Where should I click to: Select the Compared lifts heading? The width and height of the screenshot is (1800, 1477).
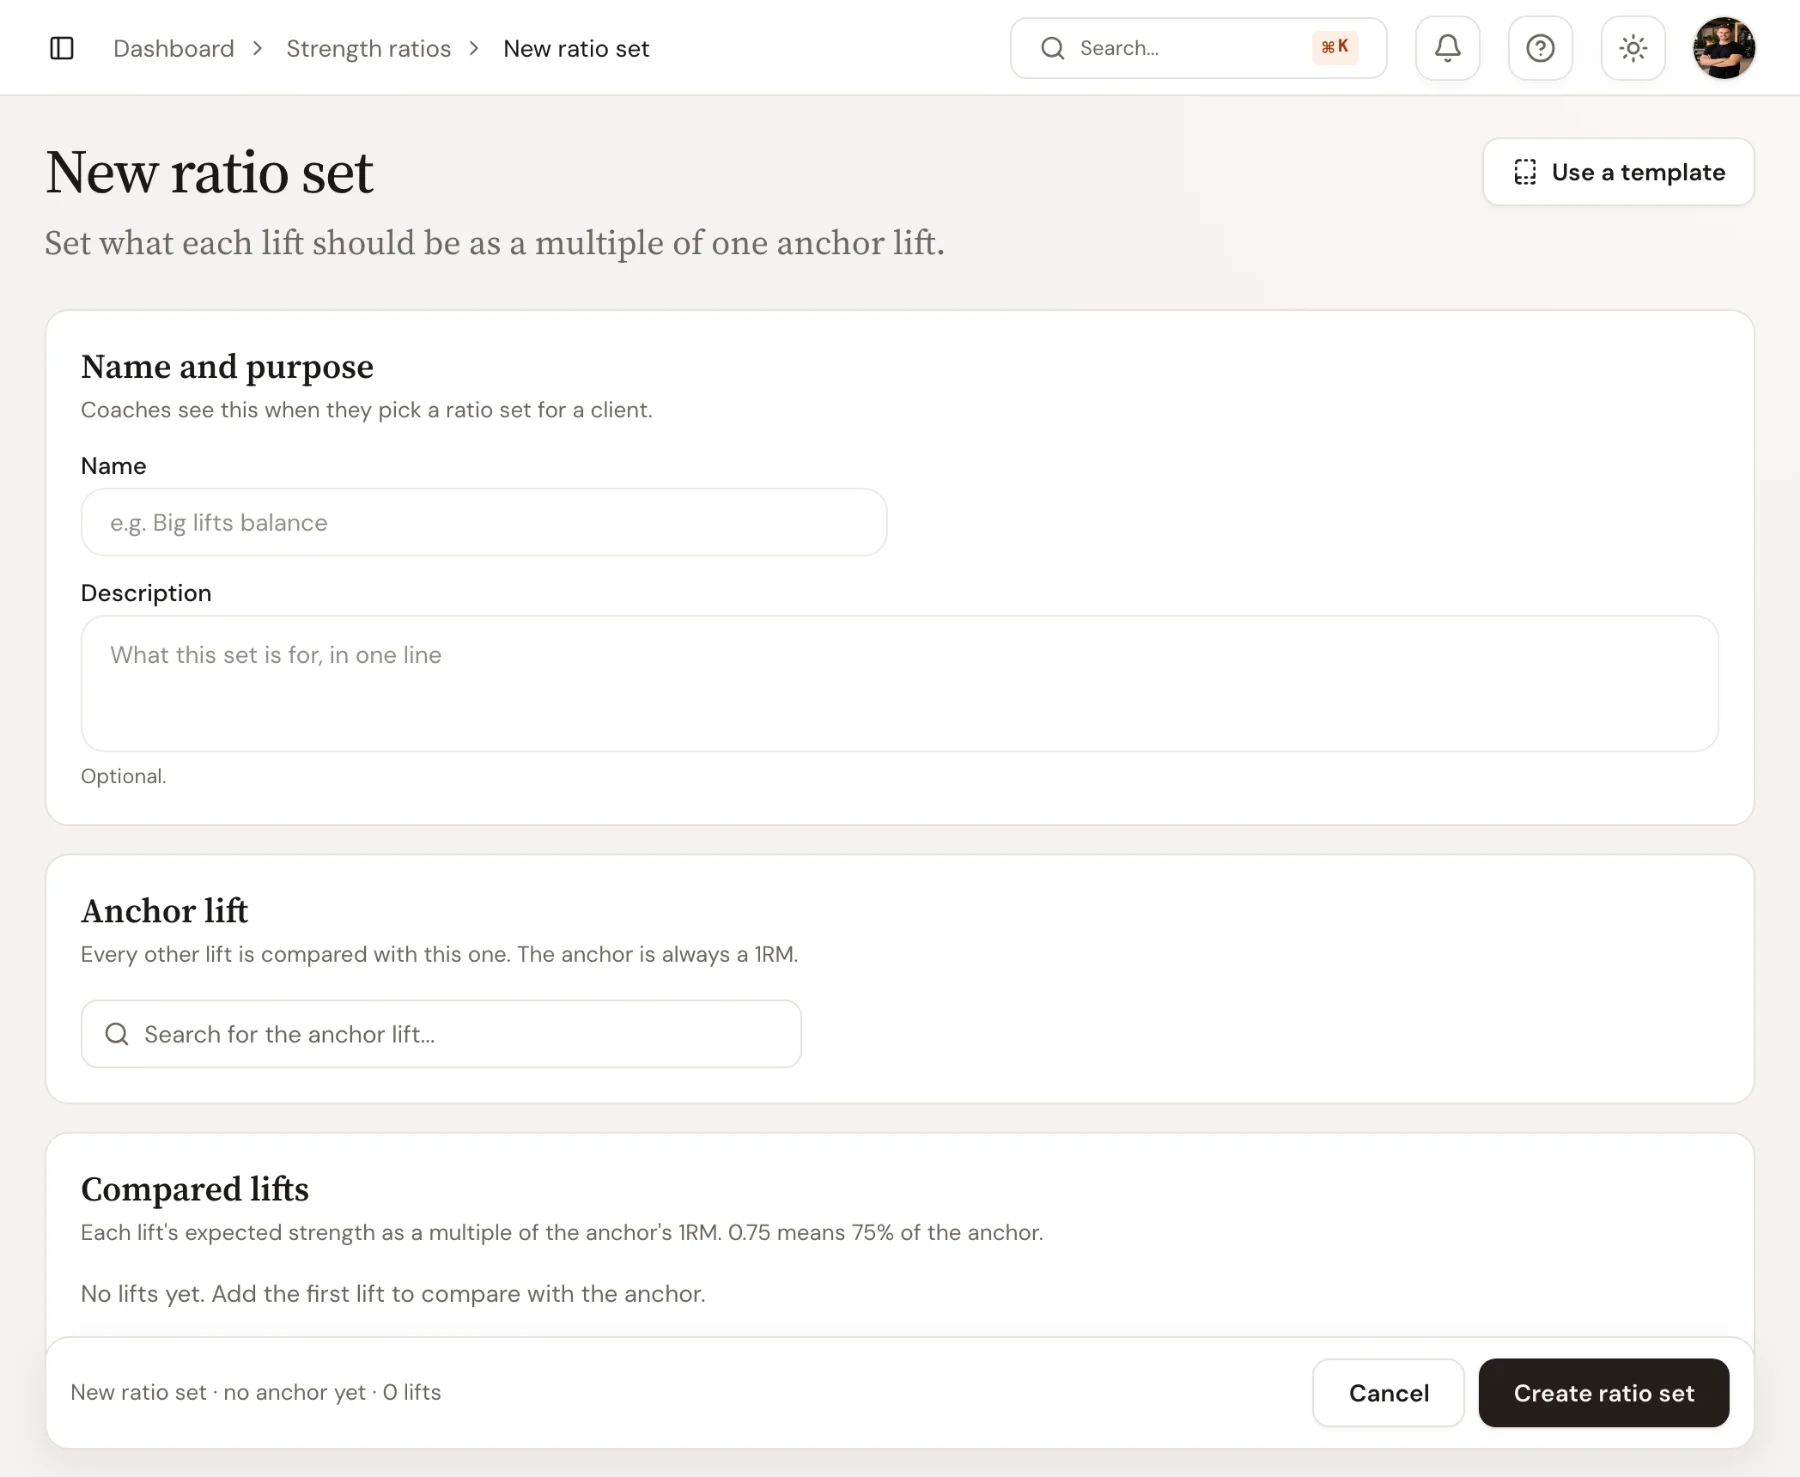click(x=195, y=1189)
